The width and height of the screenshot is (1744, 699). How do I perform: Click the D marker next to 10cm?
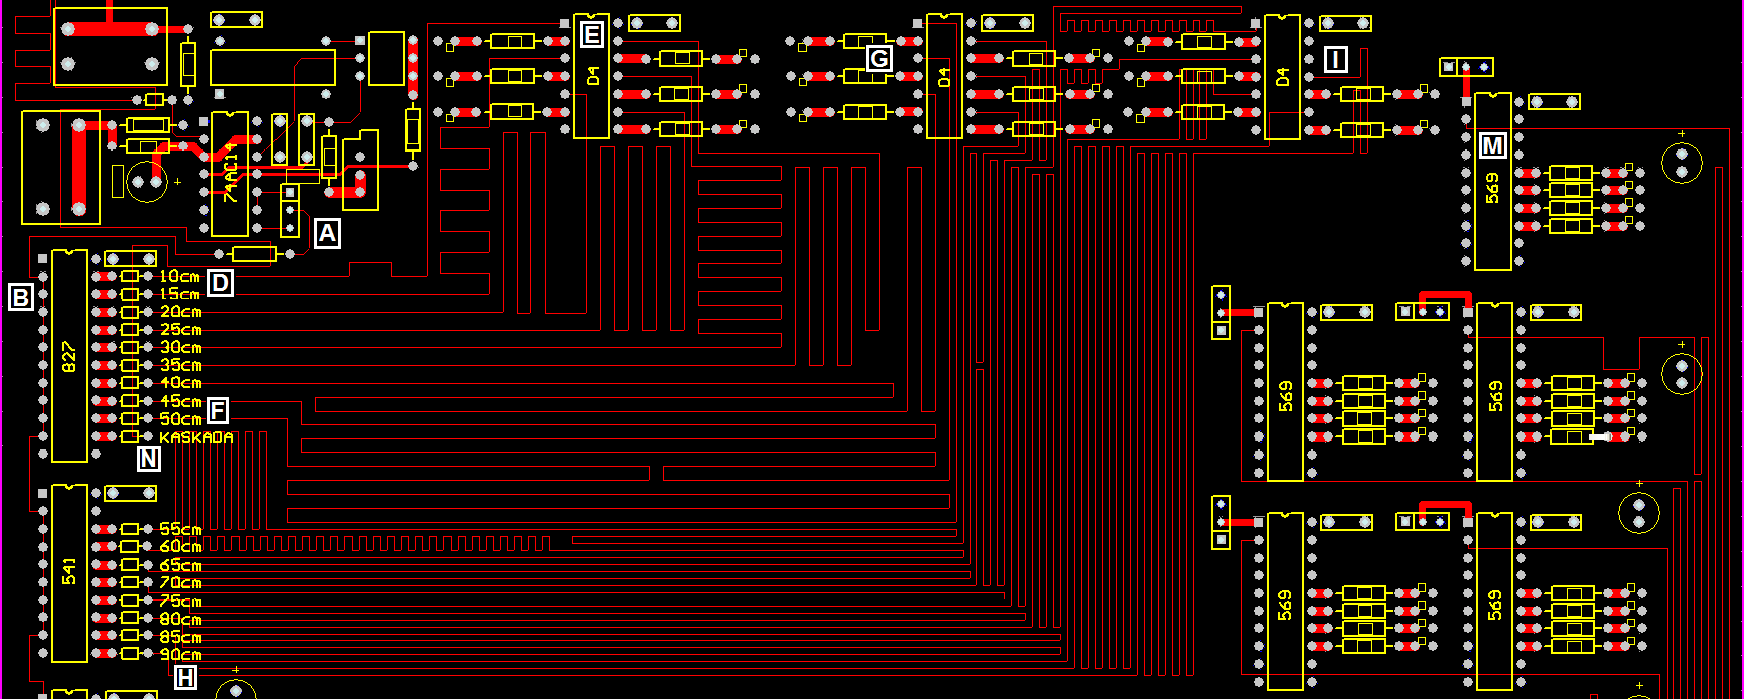pyautogui.click(x=220, y=283)
